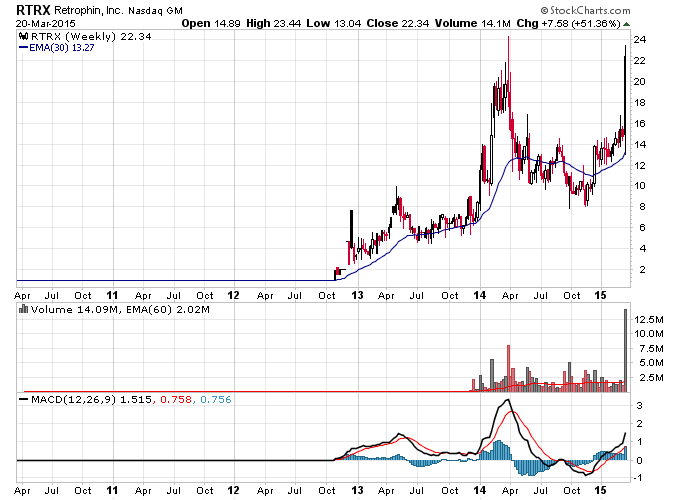Click the MACD(12,26,9) 1.515 legend
The image size is (680, 500).
tap(92, 399)
